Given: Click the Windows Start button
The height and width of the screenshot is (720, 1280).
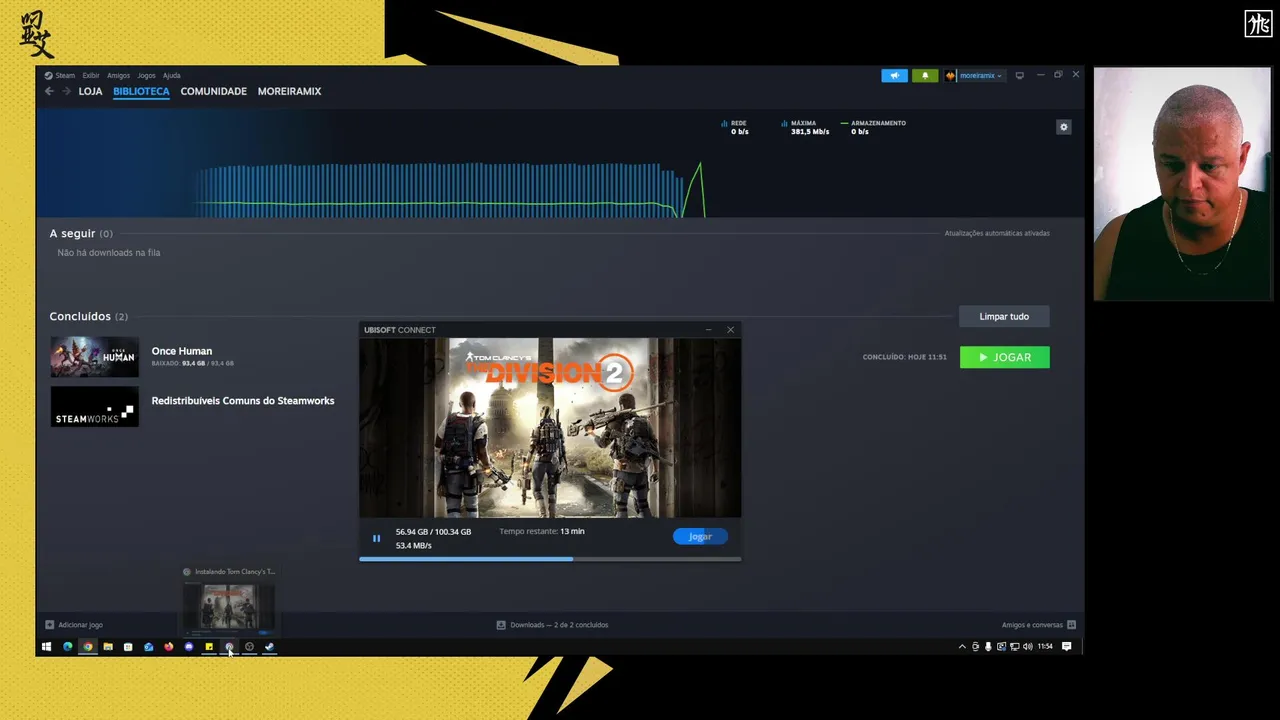Looking at the screenshot, I should click(46, 647).
